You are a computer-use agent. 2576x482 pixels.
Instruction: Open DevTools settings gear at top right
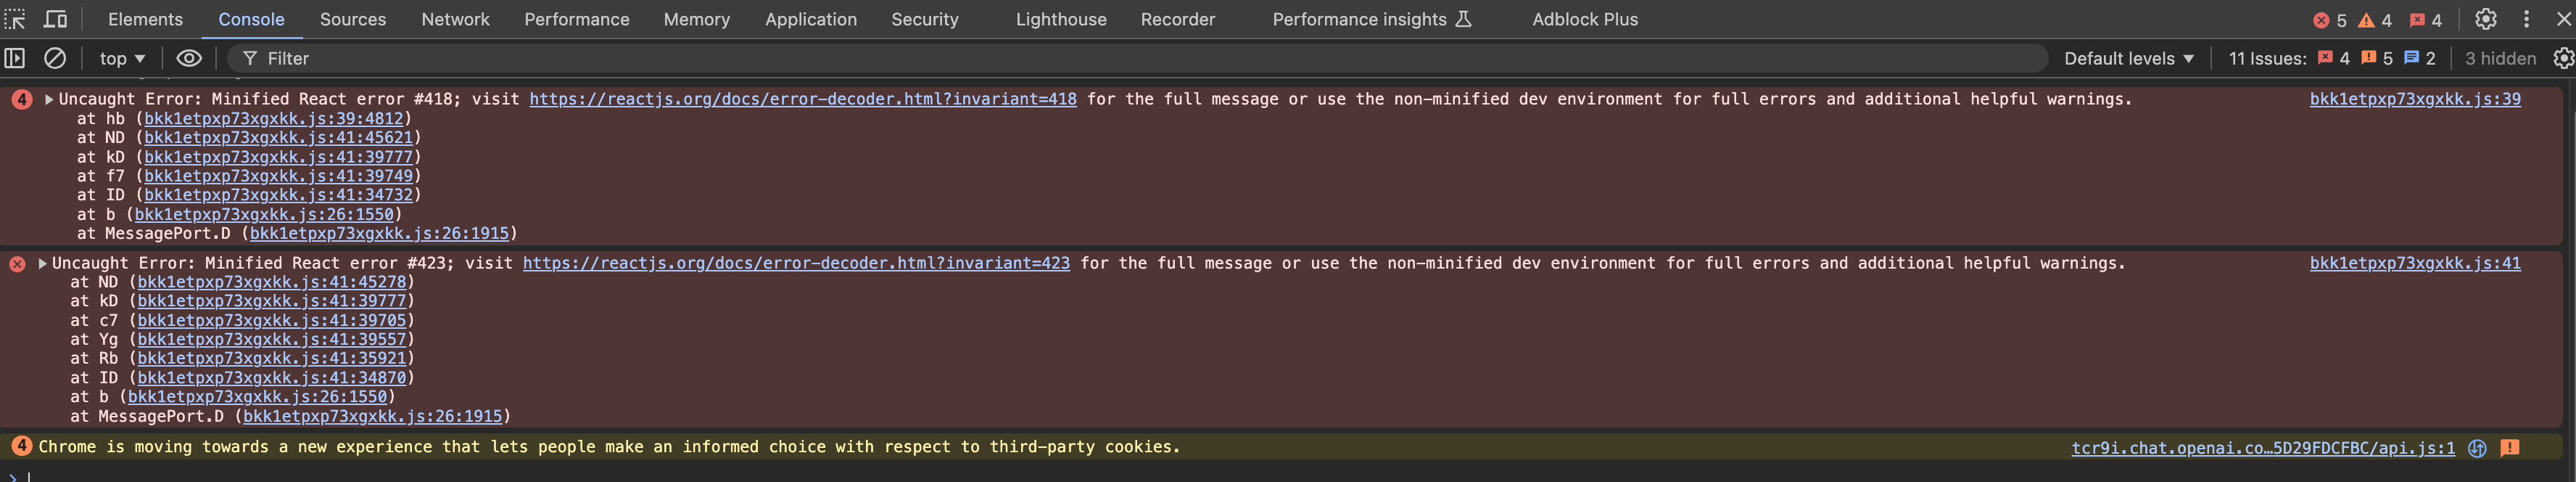point(2485,19)
